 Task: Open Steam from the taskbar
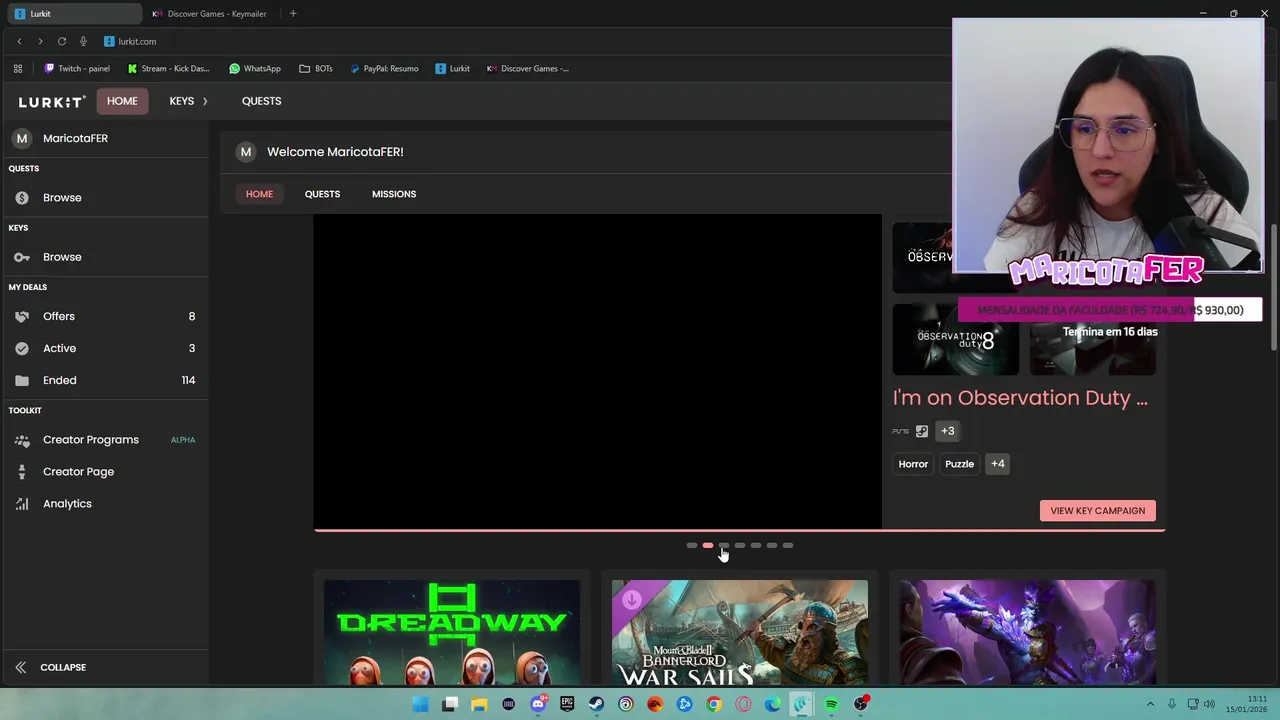click(x=596, y=704)
